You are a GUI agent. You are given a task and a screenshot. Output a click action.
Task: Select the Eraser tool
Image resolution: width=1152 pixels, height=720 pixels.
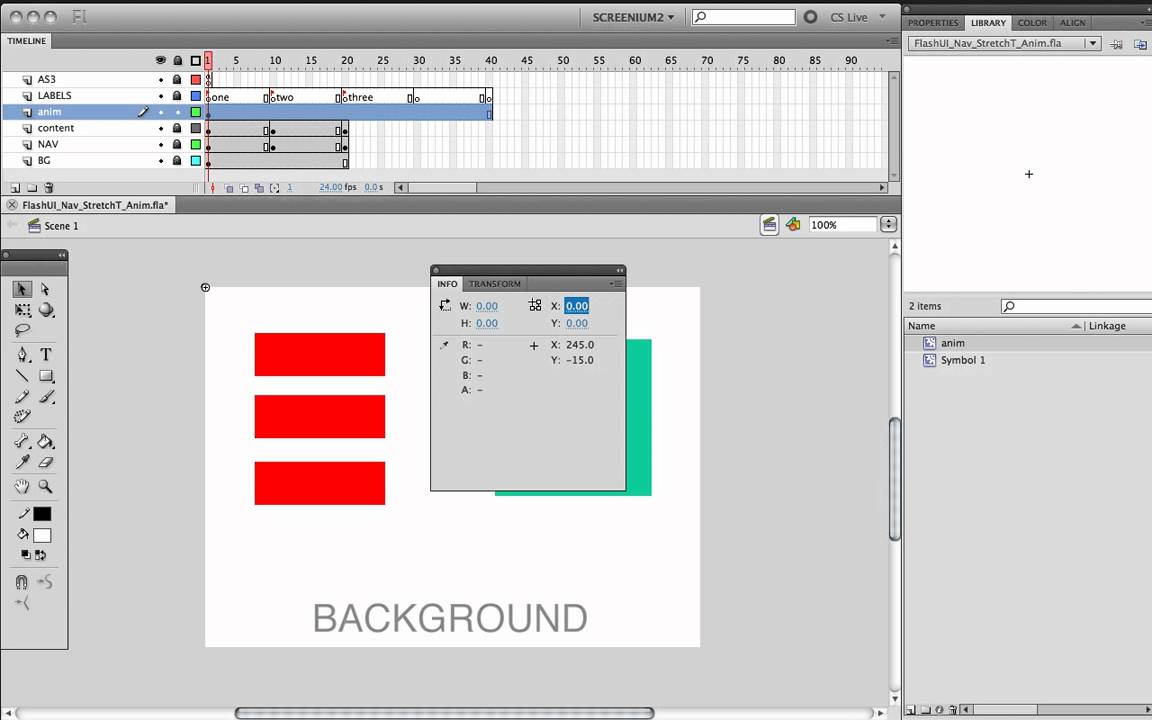click(x=46, y=462)
